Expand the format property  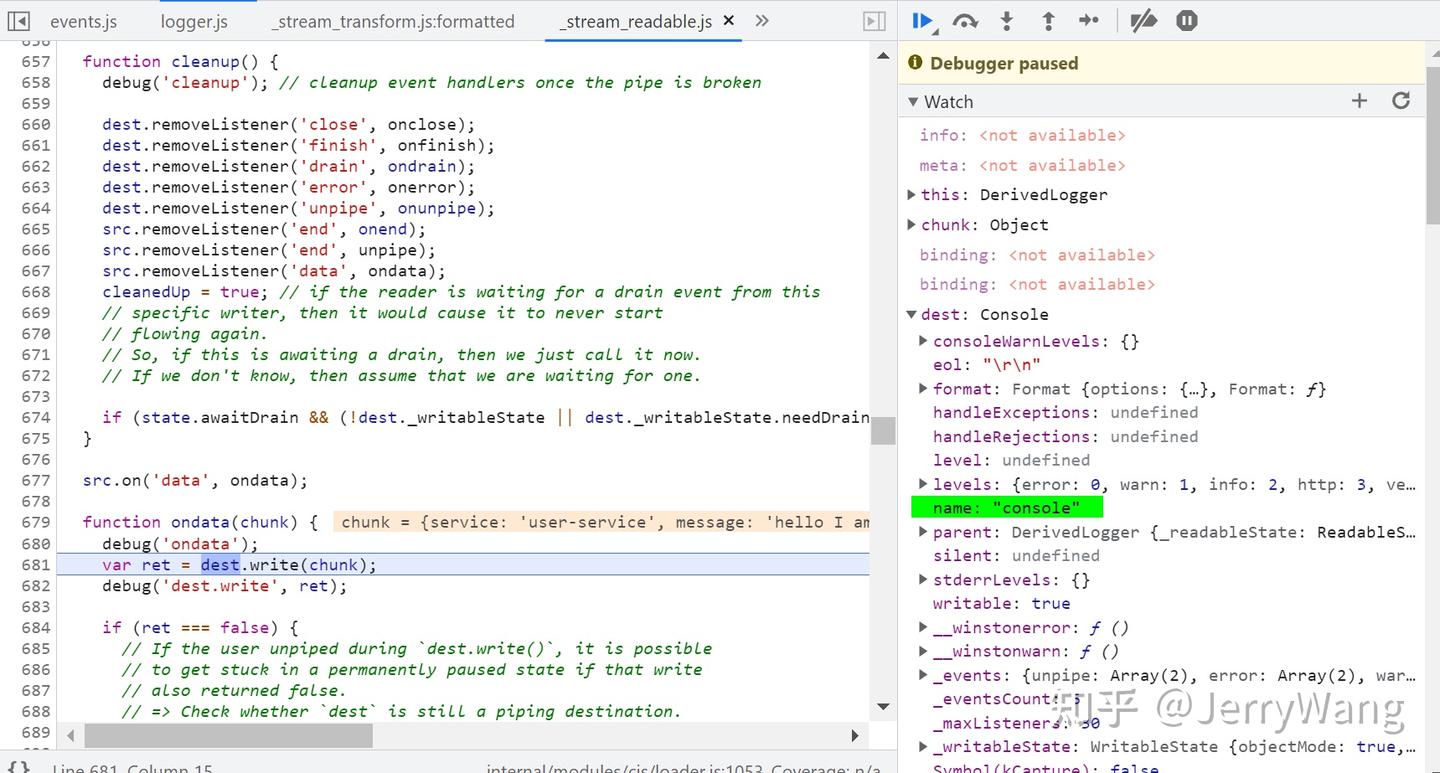point(924,389)
